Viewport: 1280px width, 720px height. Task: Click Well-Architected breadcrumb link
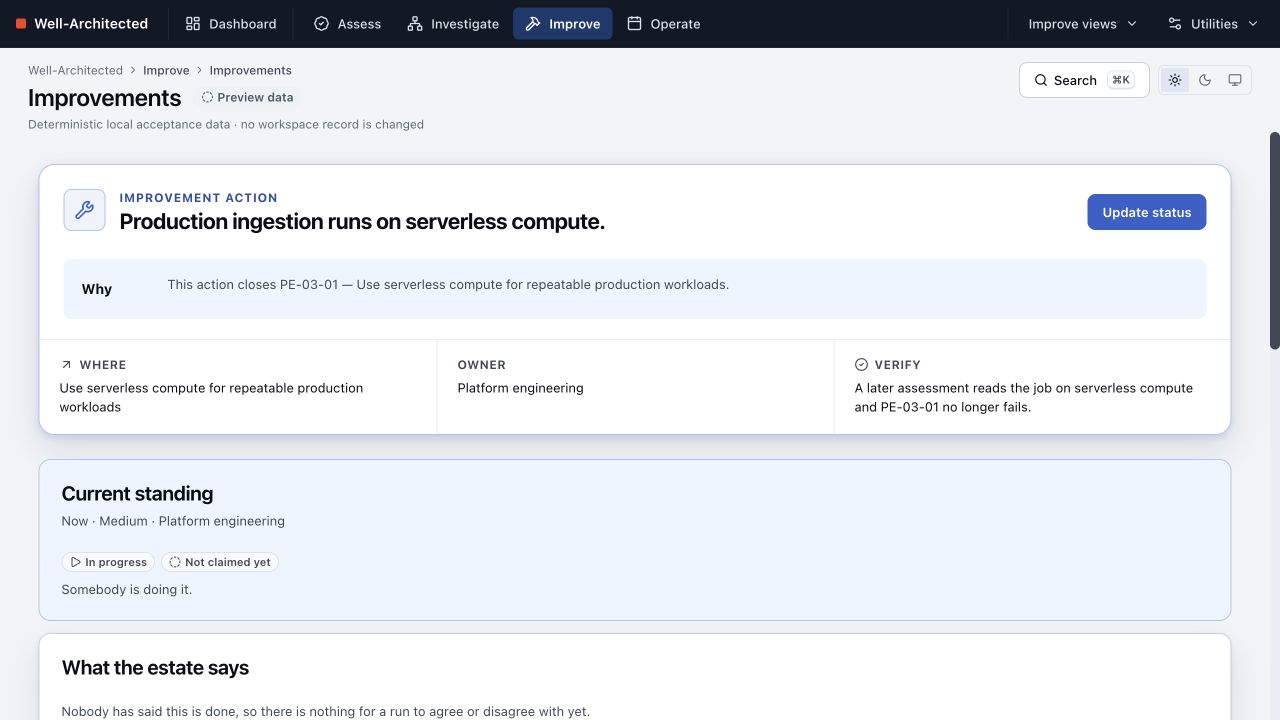(75, 70)
